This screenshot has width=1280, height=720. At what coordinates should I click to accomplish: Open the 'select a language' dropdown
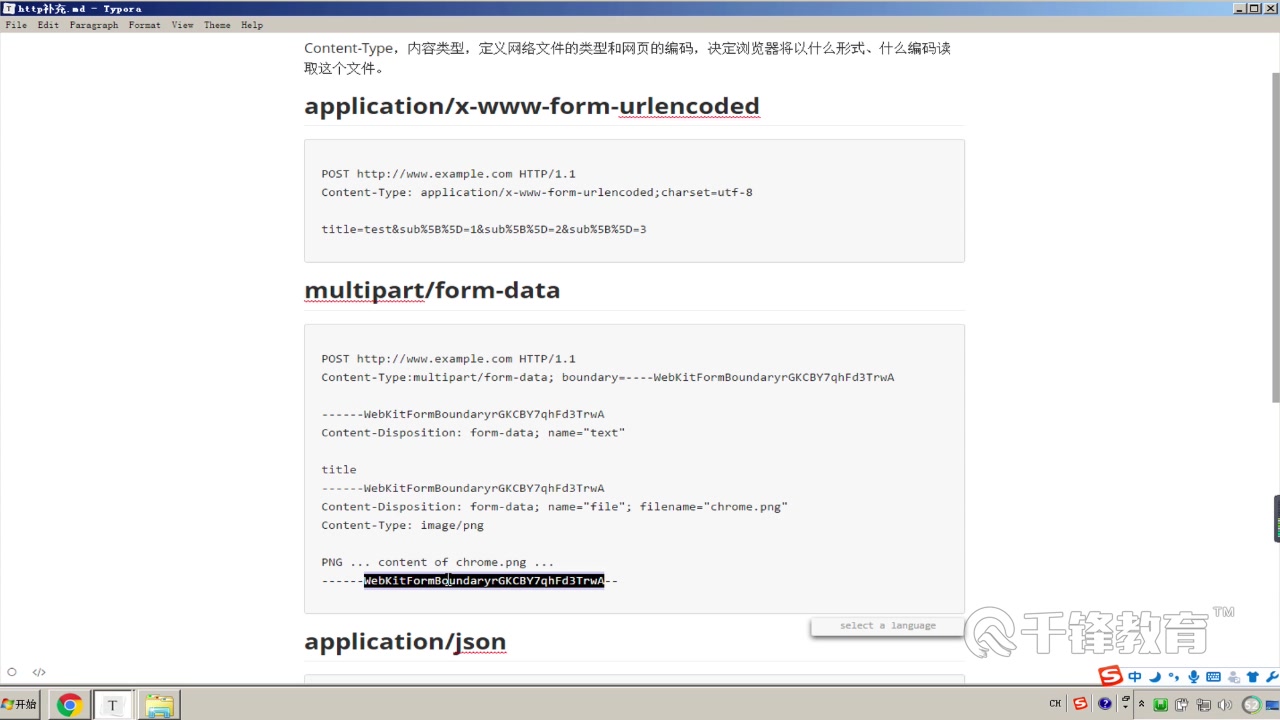886,625
